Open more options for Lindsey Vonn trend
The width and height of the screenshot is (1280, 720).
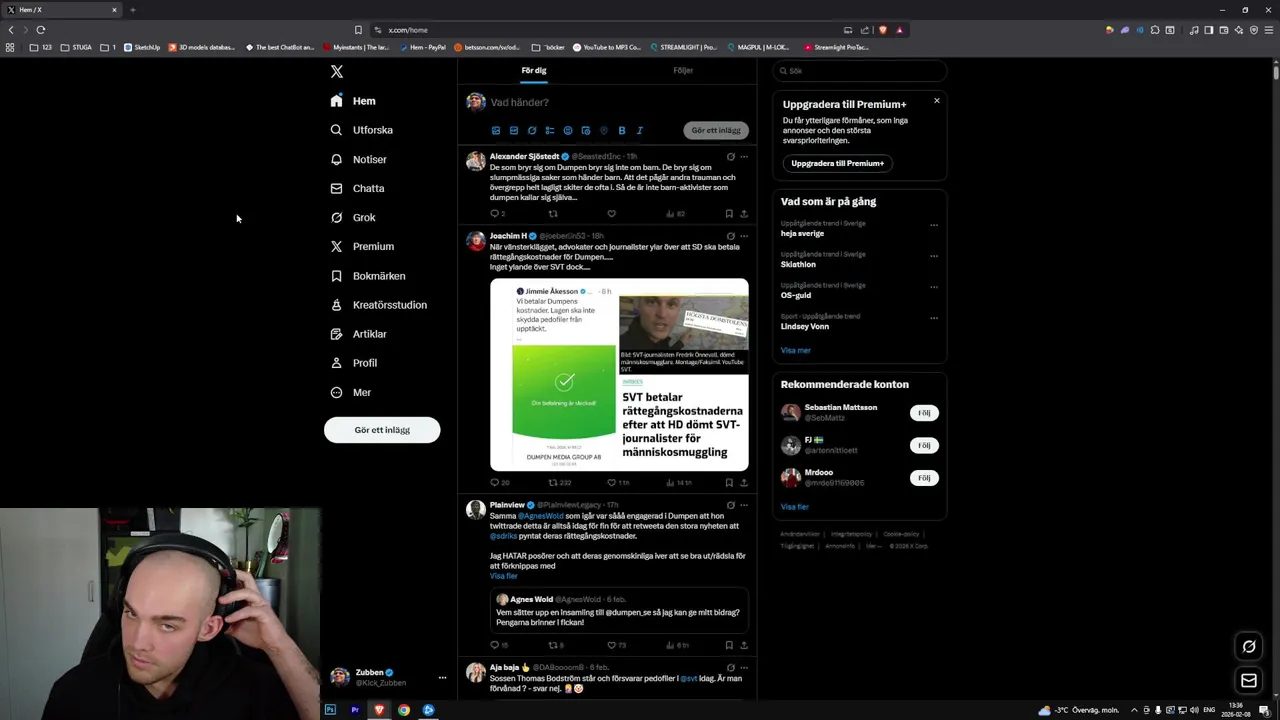pyautogui.click(x=934, y=318)
